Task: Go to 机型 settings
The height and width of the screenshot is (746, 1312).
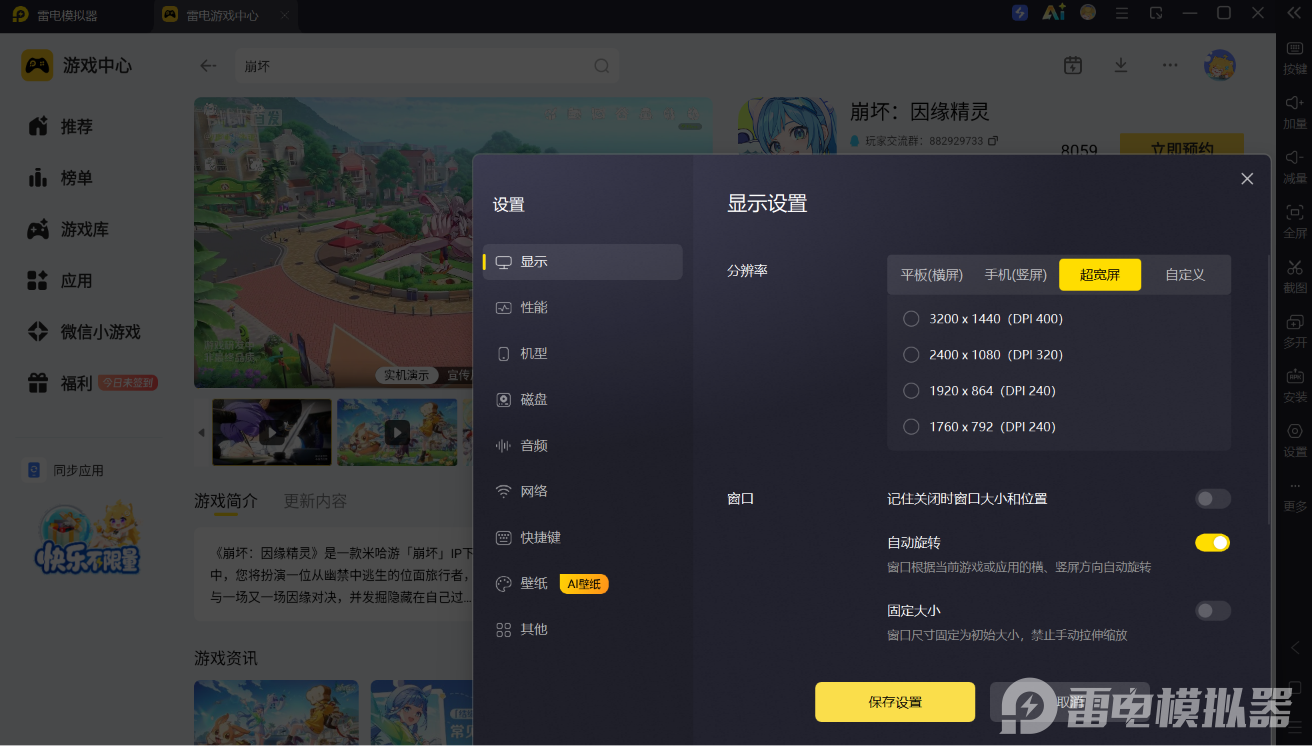Action: [583, 354]
